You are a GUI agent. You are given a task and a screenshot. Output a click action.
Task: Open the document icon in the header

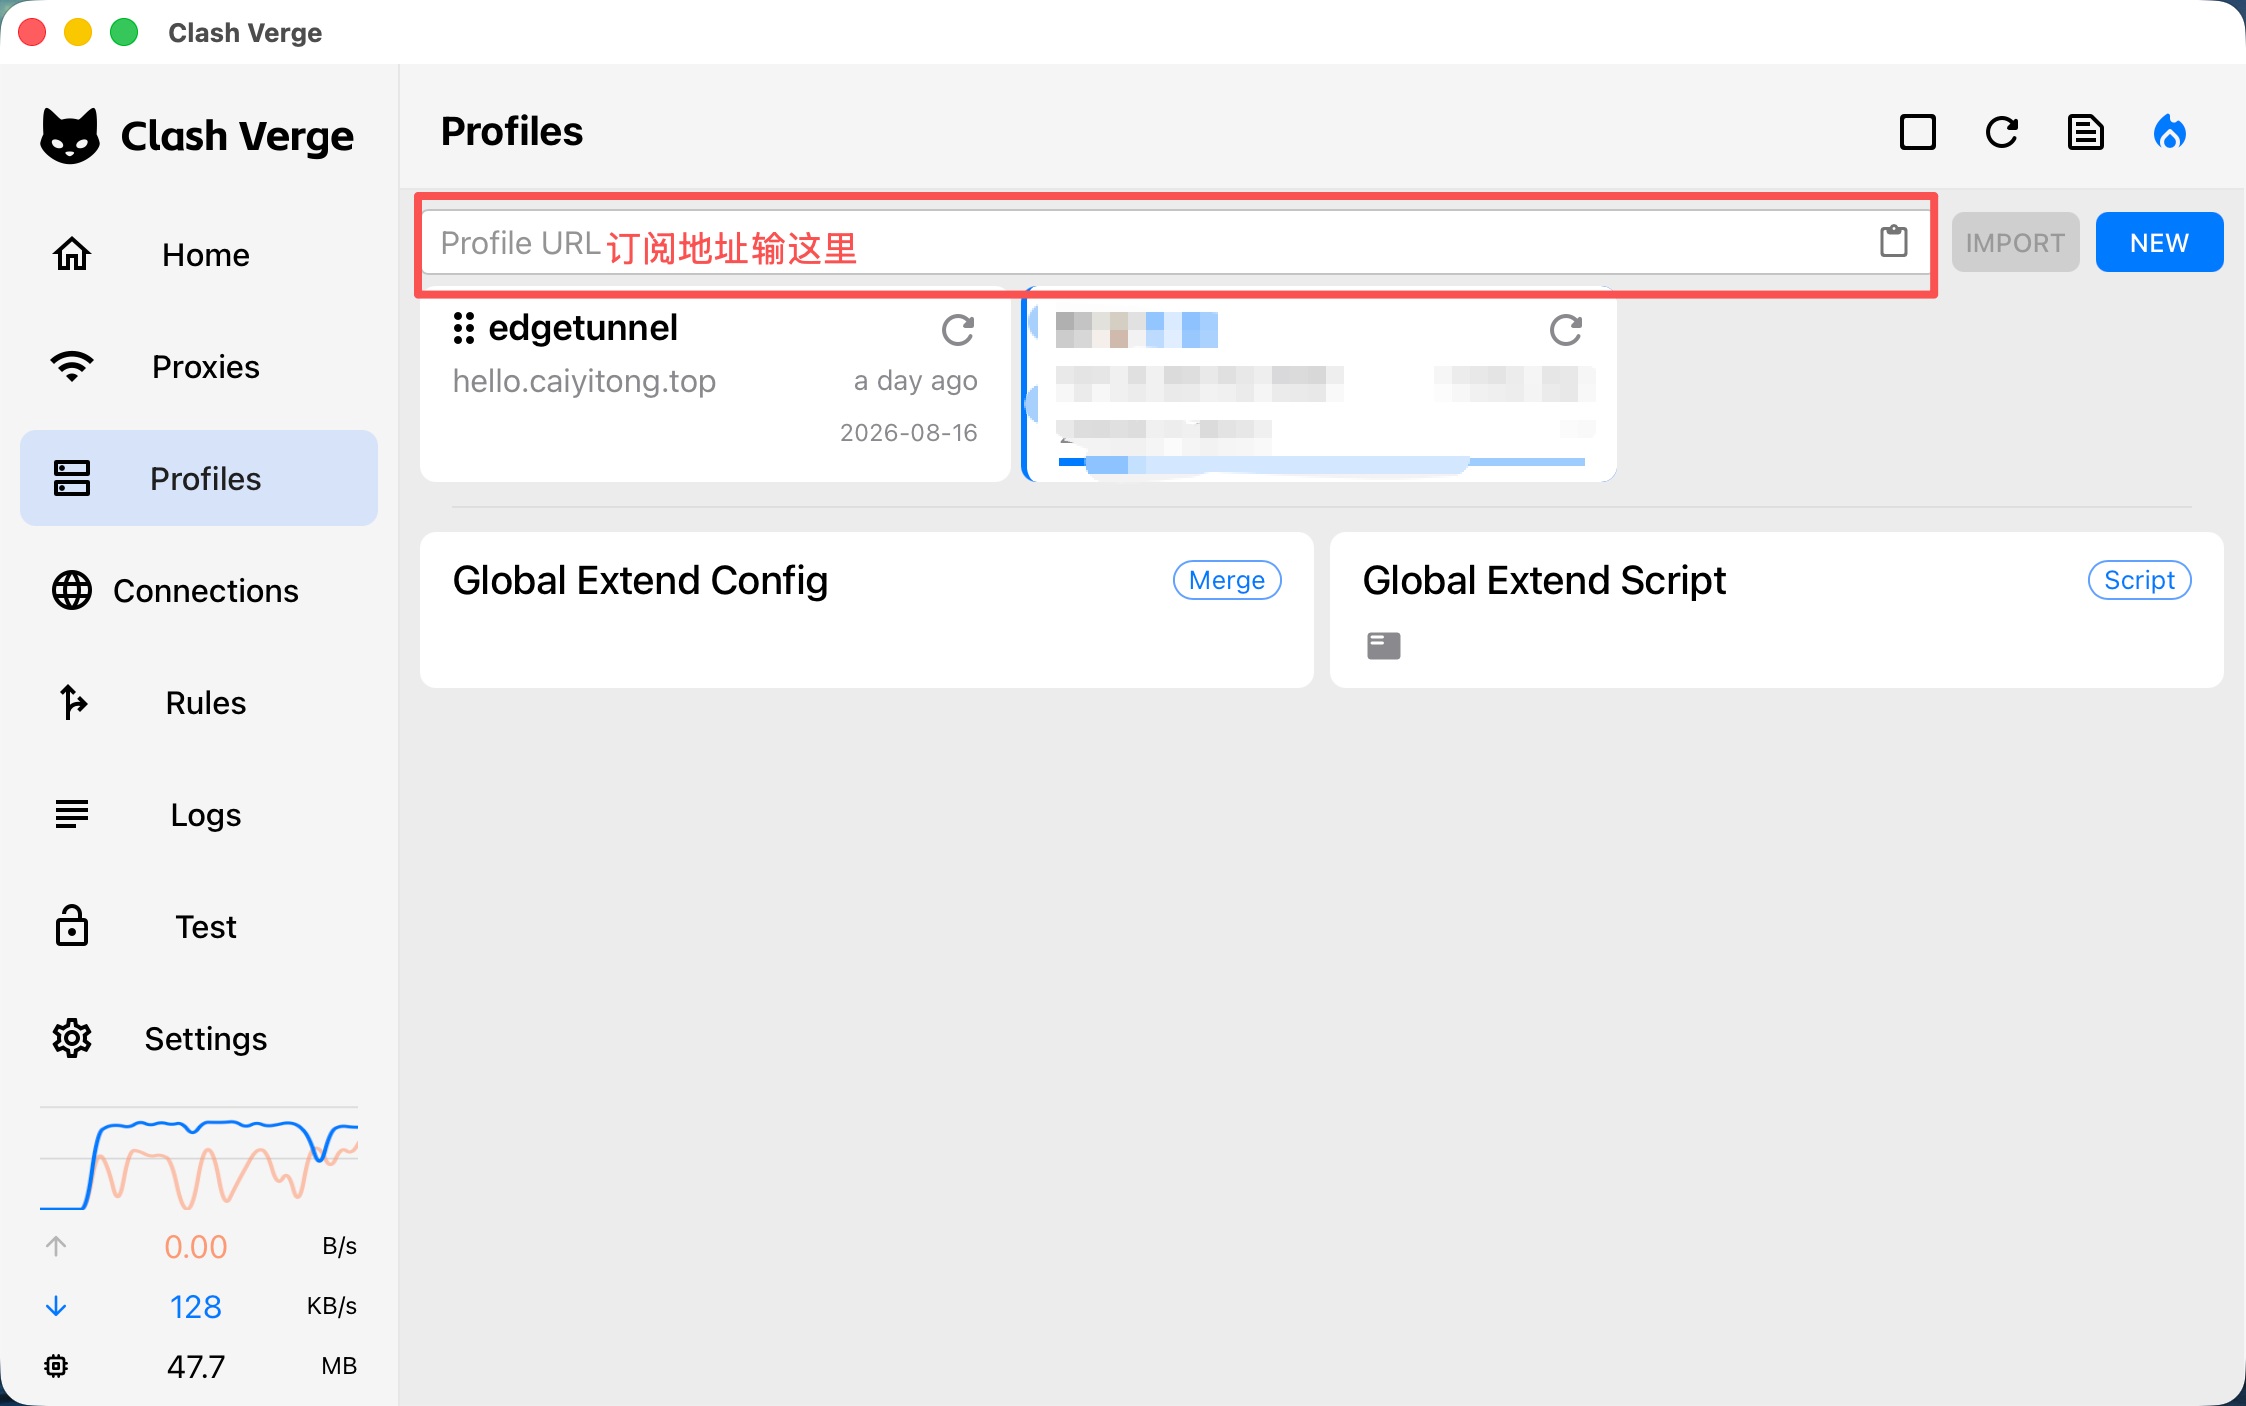coord(2086,132)
